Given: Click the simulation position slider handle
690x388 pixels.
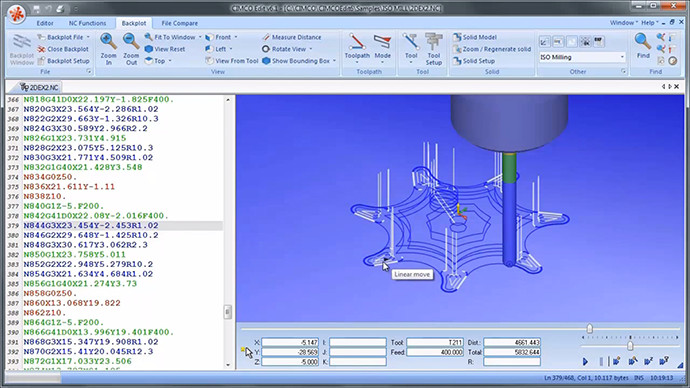Looking at the screenshot, I should (x=590, y=328).
